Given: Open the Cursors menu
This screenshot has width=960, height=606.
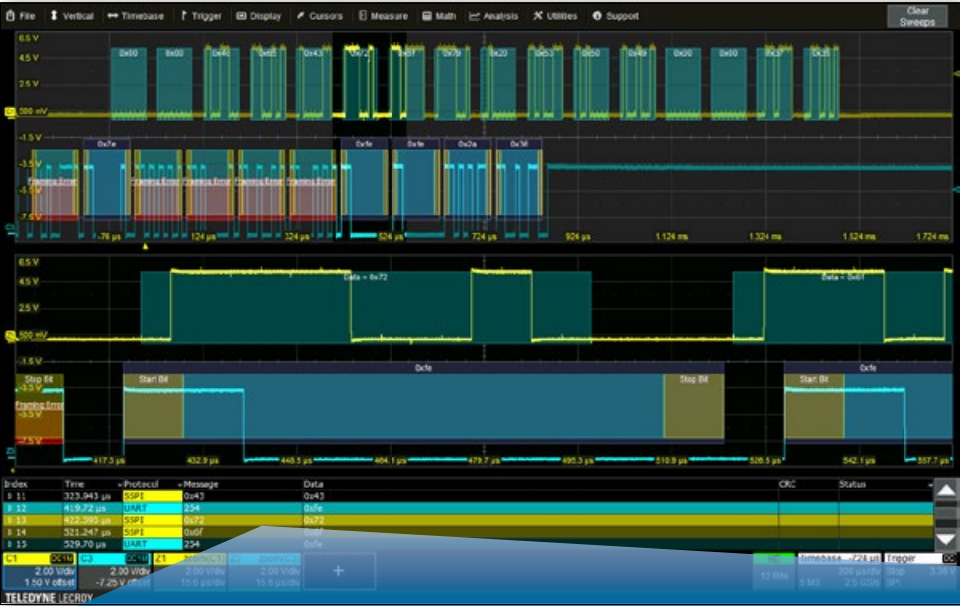Looking at the screenshot, I should click(x=319, y=16).
